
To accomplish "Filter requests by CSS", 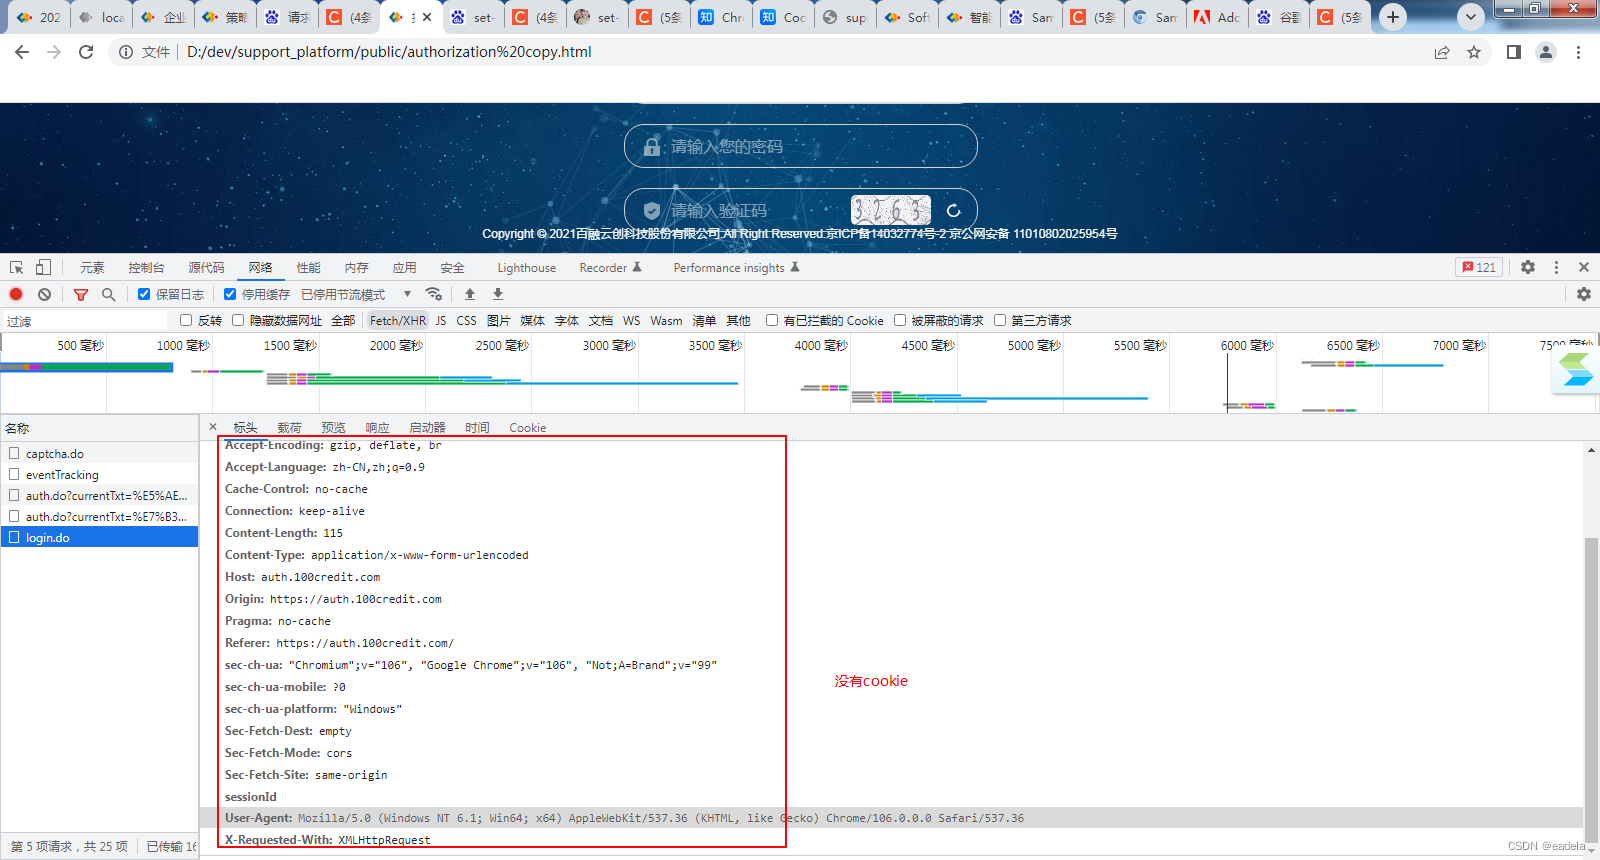I will tap(466, 320).
